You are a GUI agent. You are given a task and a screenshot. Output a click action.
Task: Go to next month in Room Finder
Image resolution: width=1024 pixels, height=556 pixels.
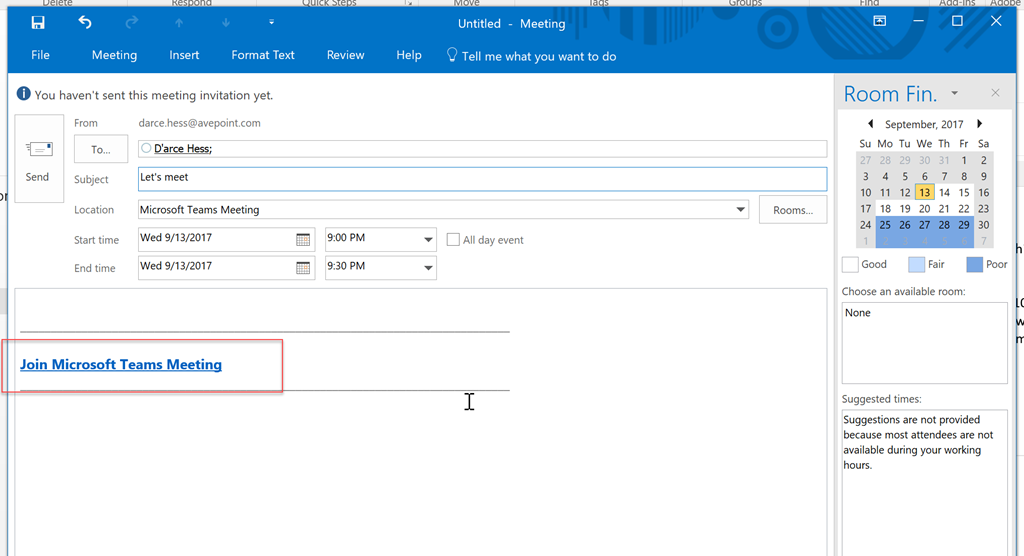click(x=979, y=123)
